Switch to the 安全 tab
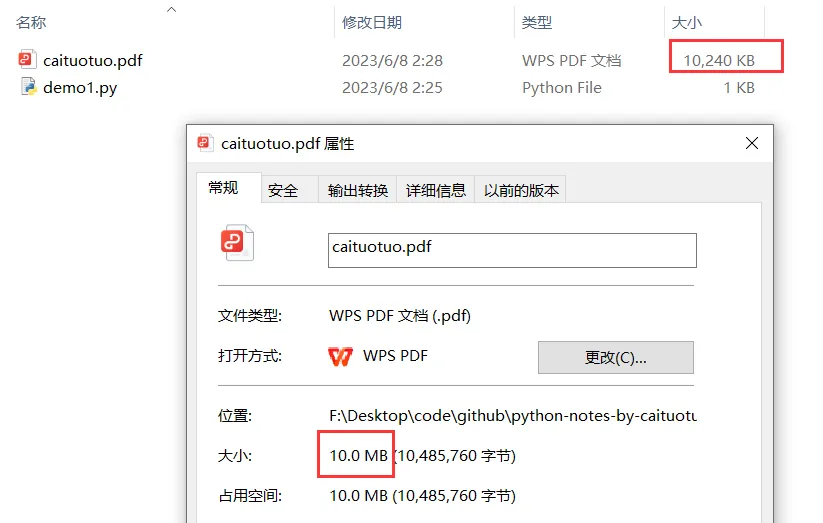Image resolution: width=823 pixels, height=523 pixels. 289,190
